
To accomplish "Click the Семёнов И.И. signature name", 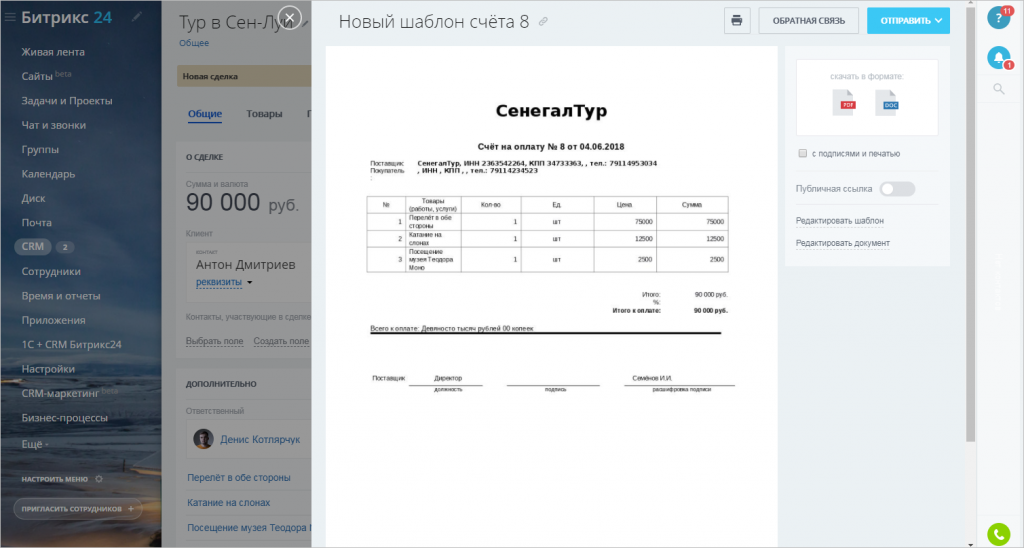I will point(652,378).
